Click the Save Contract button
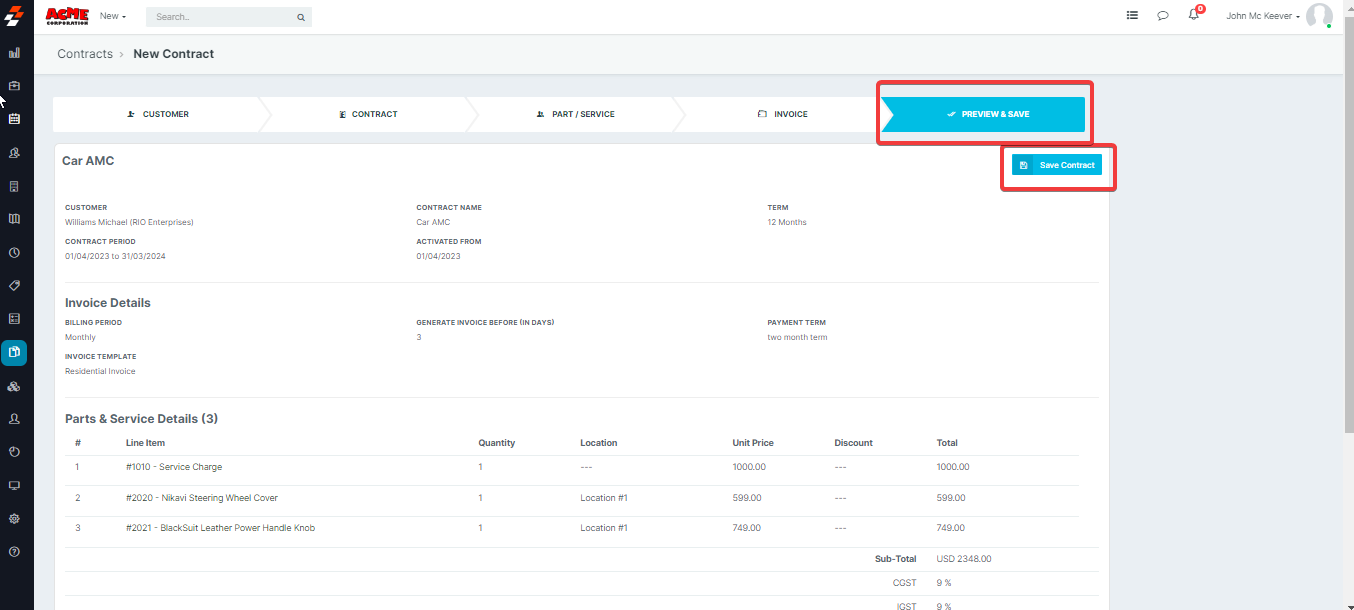Viewport: 1354px width, 610px height. 1057,165
